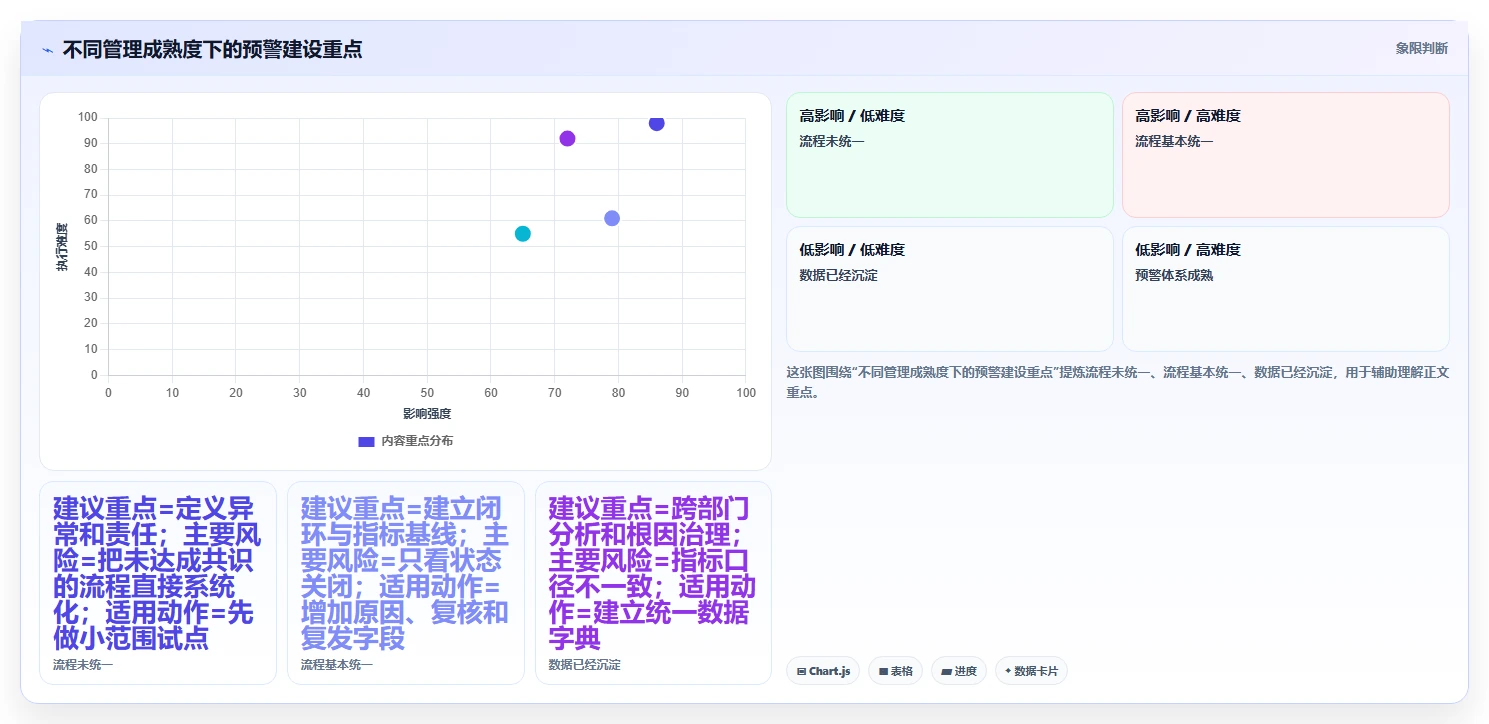Click the lightning icon beside the title
The image size is (1489, 724).
[47, 50]
